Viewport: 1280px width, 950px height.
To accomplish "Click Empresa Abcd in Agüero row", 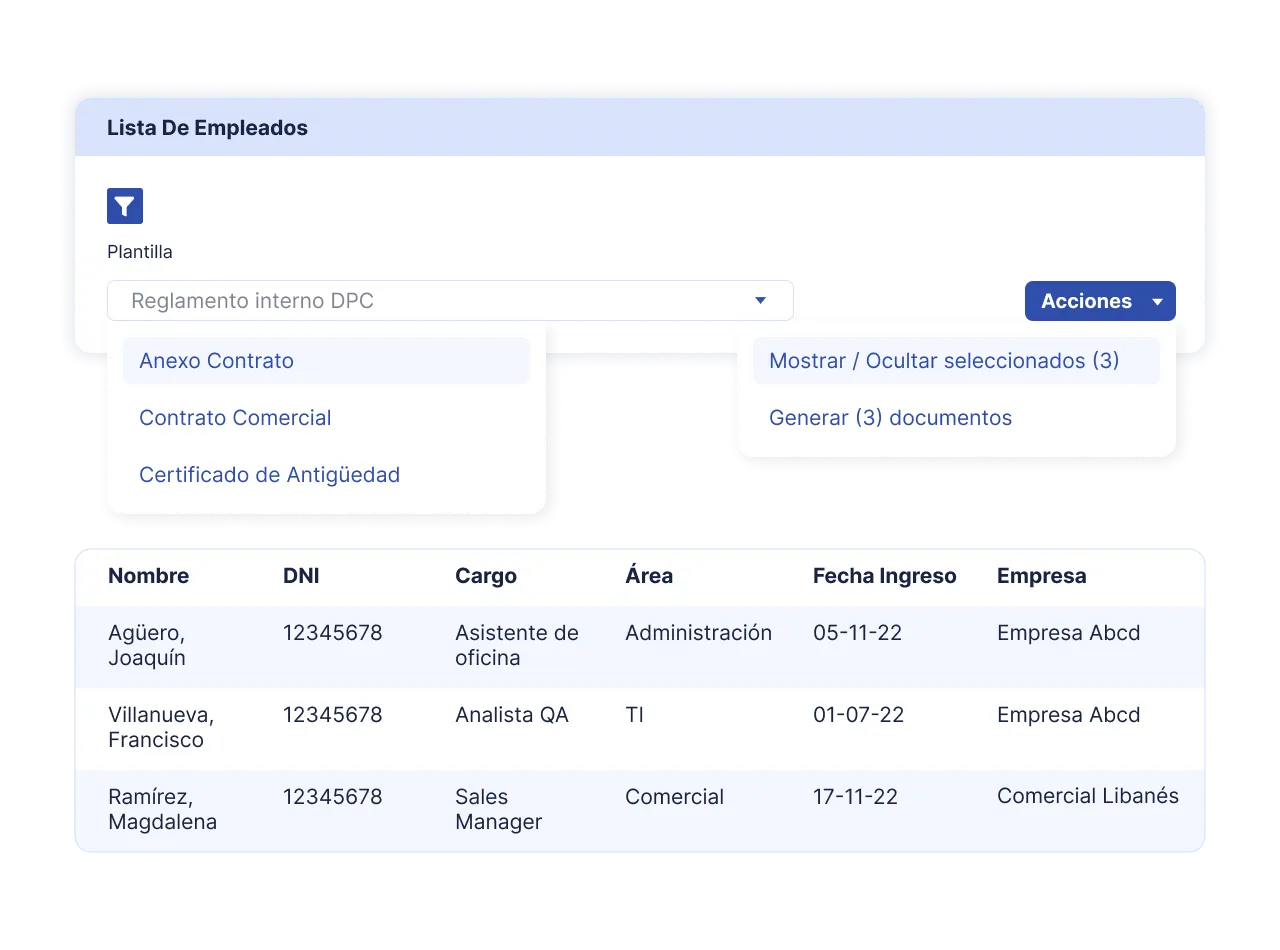I will pyautogui.click(x=1068, y=633).
